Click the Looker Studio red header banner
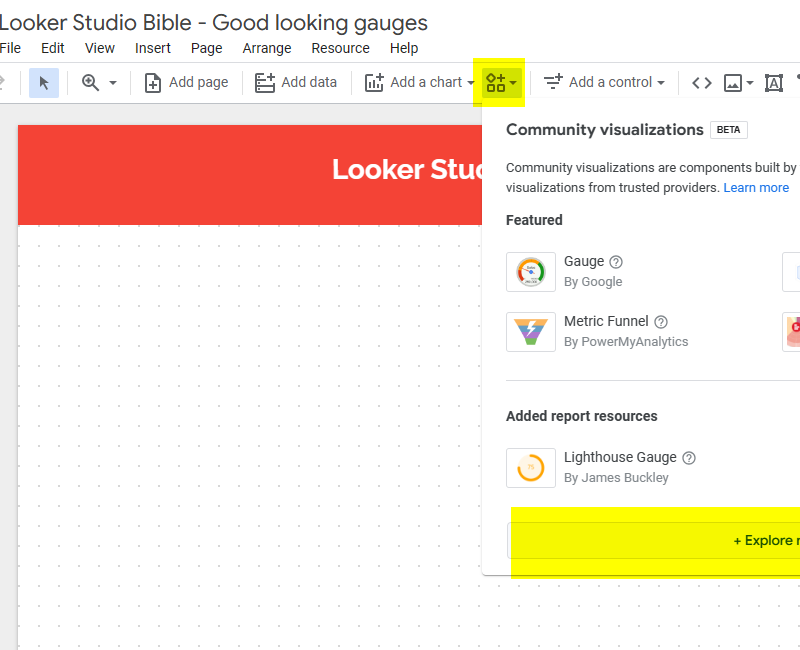This screenshot has height=650, width=800. (250, 174)
